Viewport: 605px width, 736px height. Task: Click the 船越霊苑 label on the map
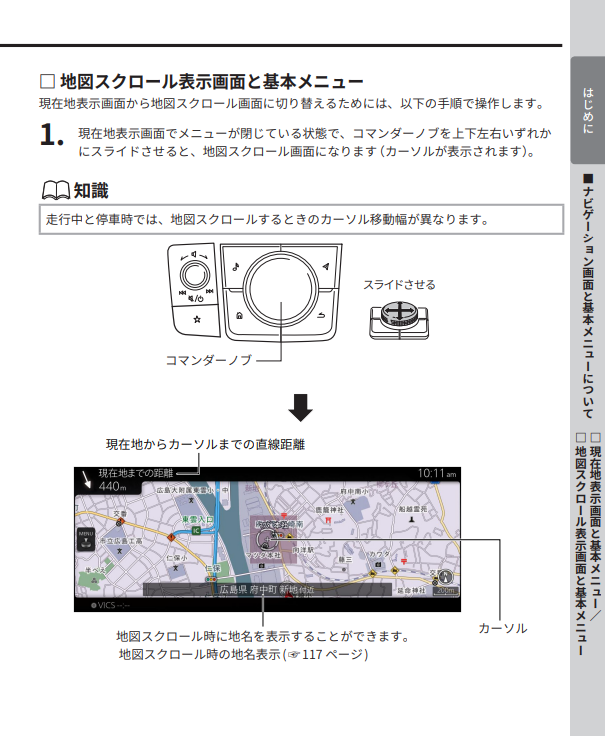[x=413, y=509]
